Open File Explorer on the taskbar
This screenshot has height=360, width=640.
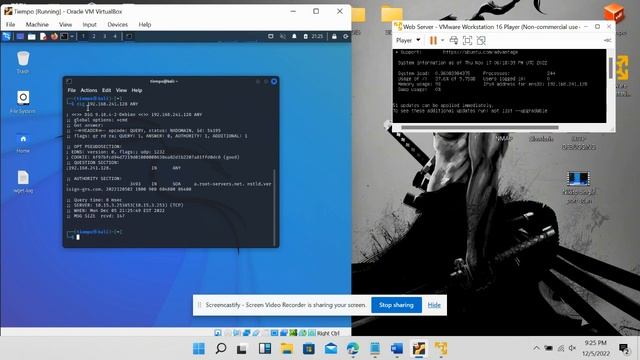[x=287, y=349]
